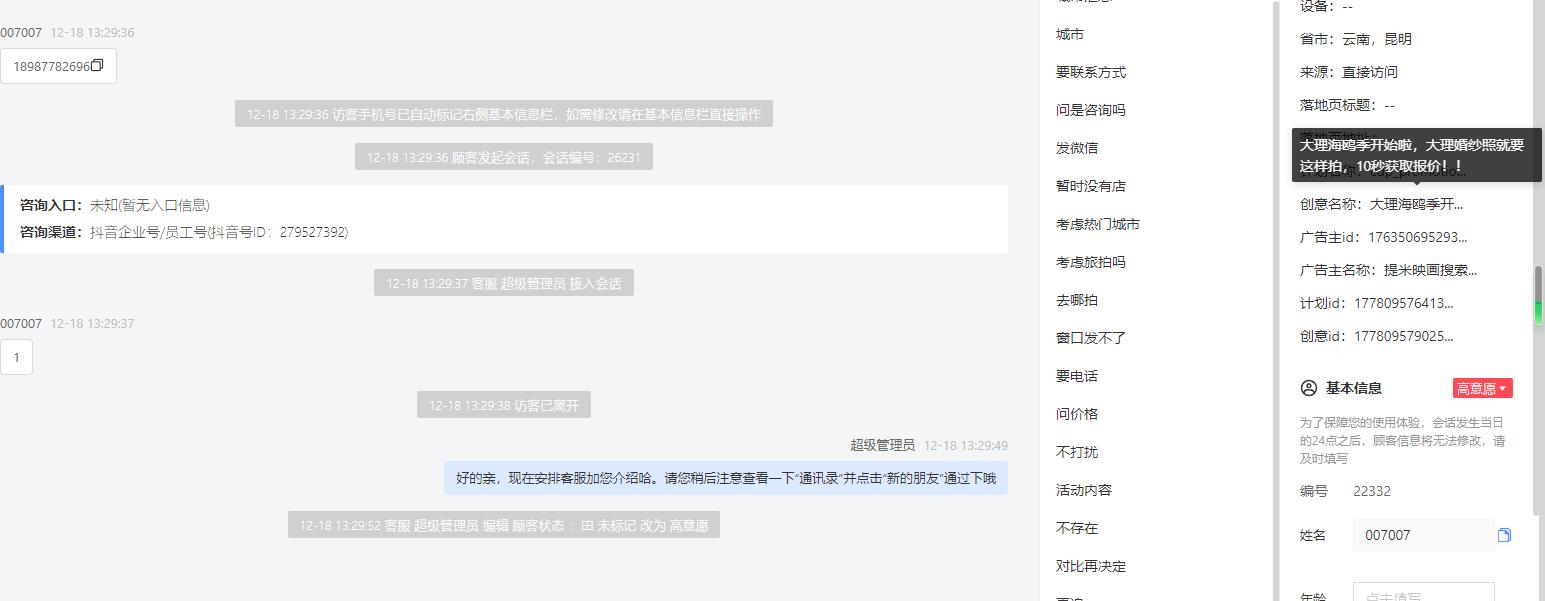Click the copy icon beside the 姓名 field

[x=1504, y=535]
